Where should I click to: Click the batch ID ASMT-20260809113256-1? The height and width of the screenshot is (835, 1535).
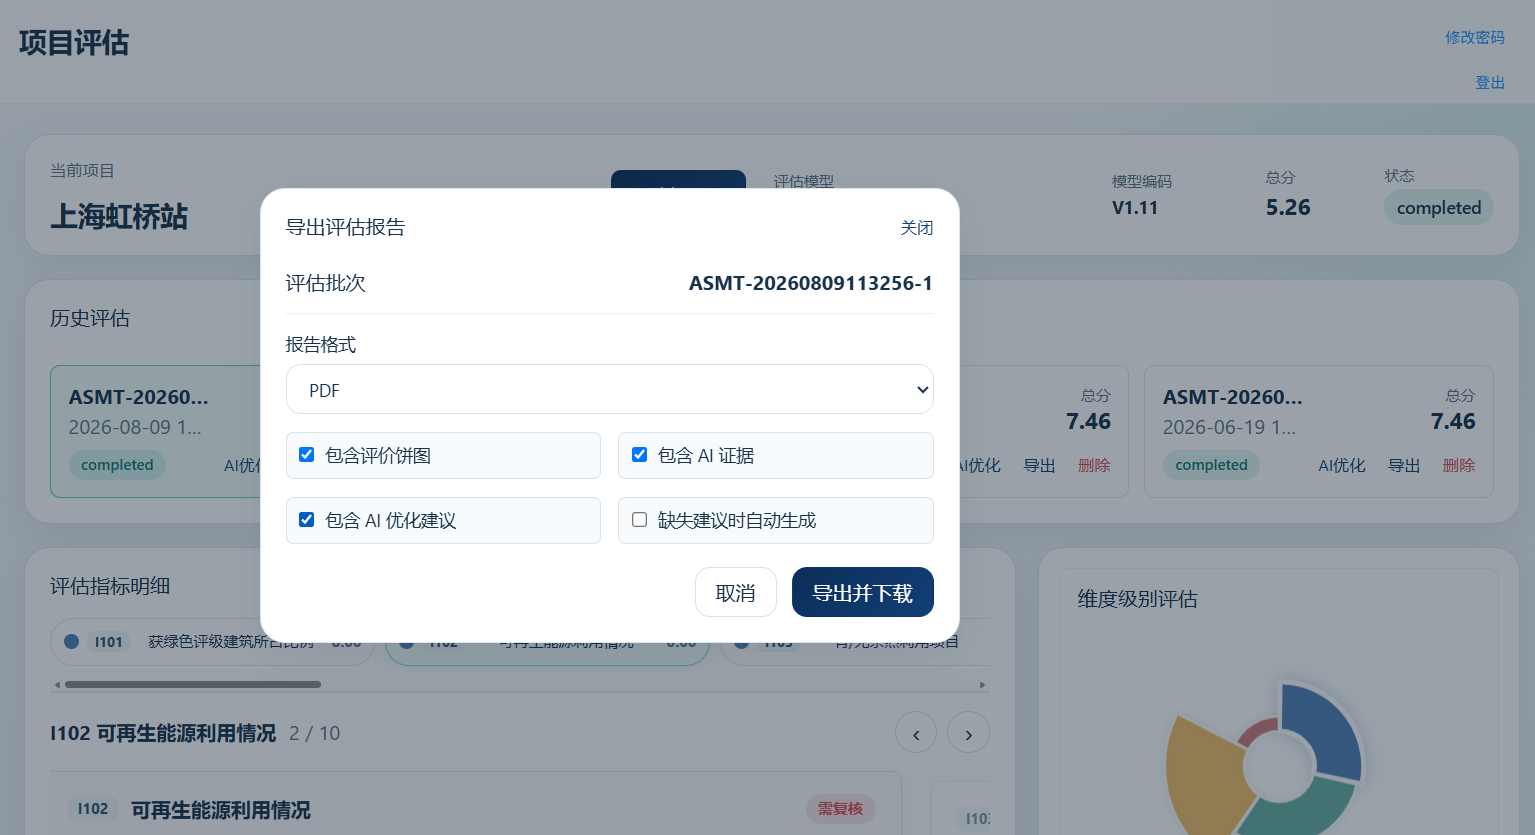[x=811, y=283]
